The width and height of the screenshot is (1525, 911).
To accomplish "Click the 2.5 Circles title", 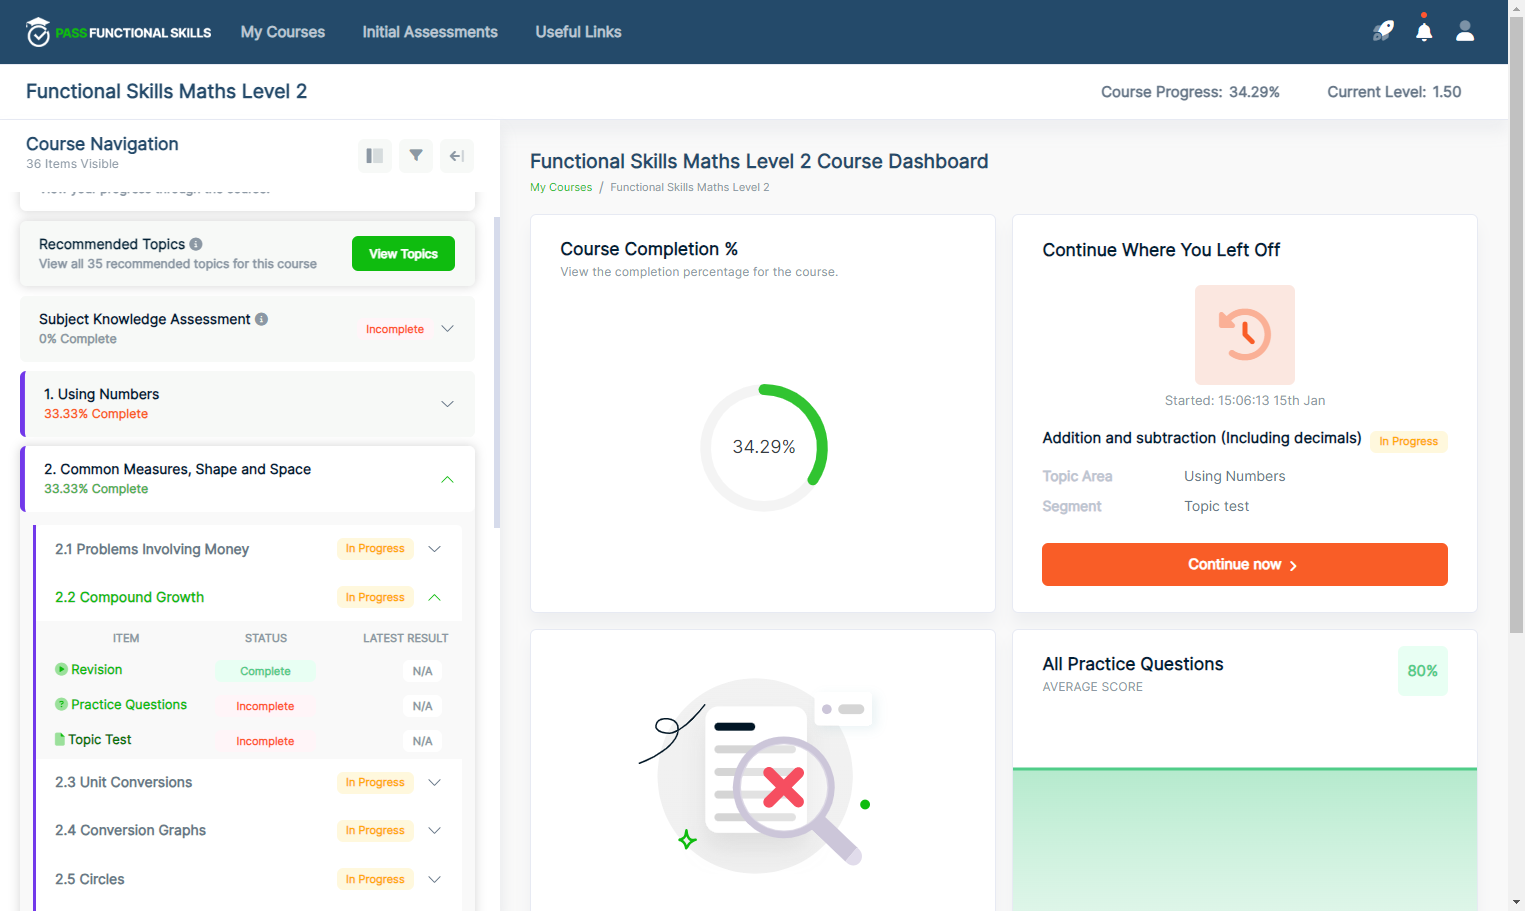I will (90, 879).
